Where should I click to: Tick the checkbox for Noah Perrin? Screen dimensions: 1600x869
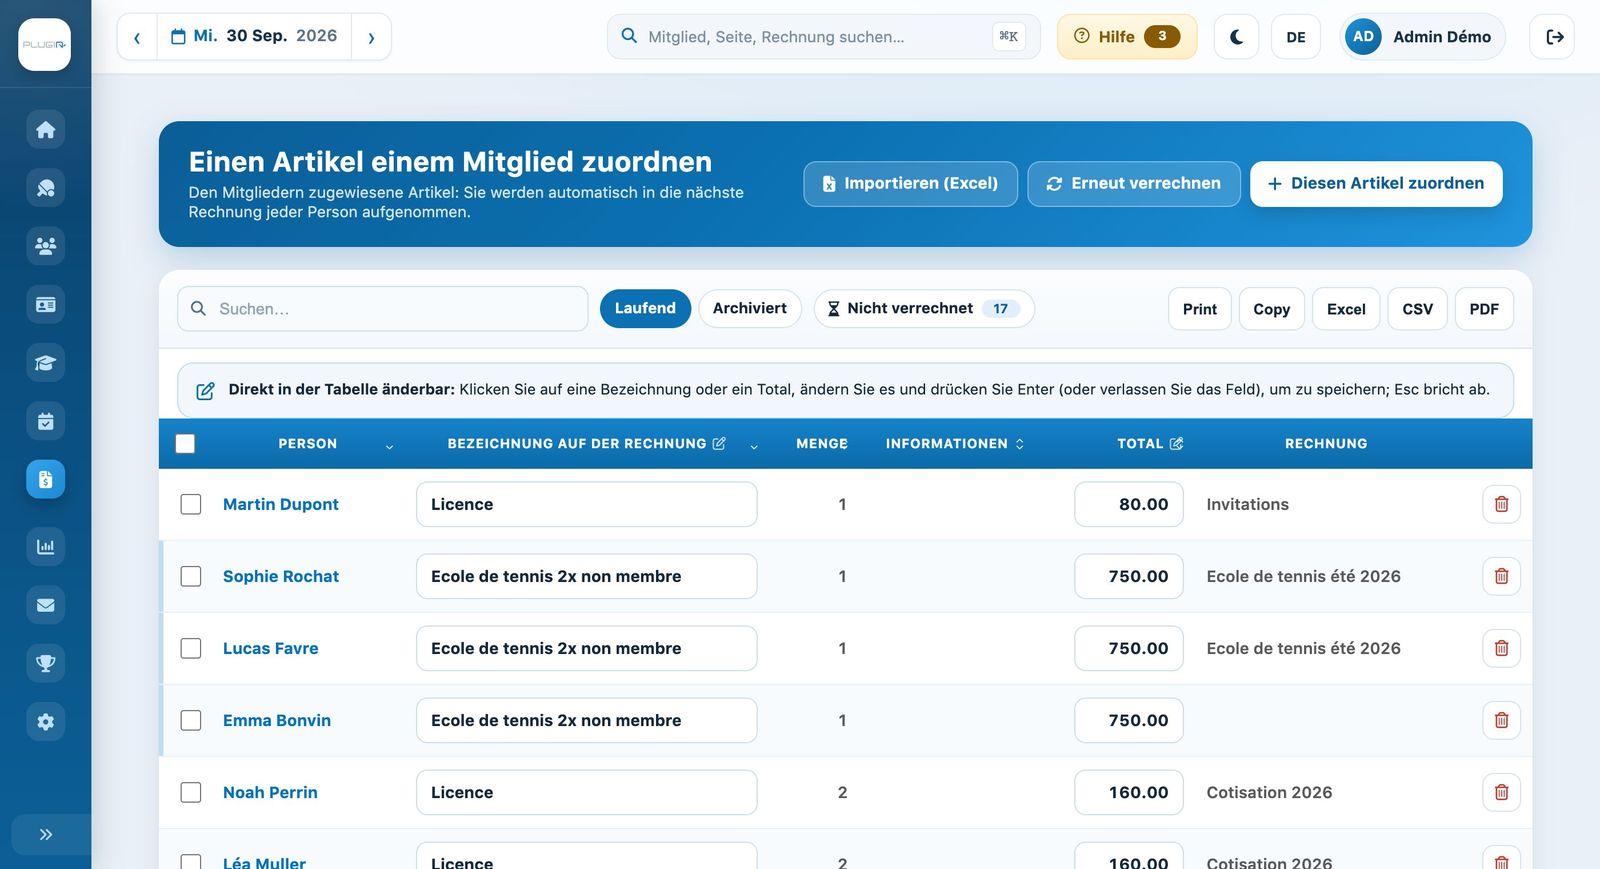tap(191, 792)
